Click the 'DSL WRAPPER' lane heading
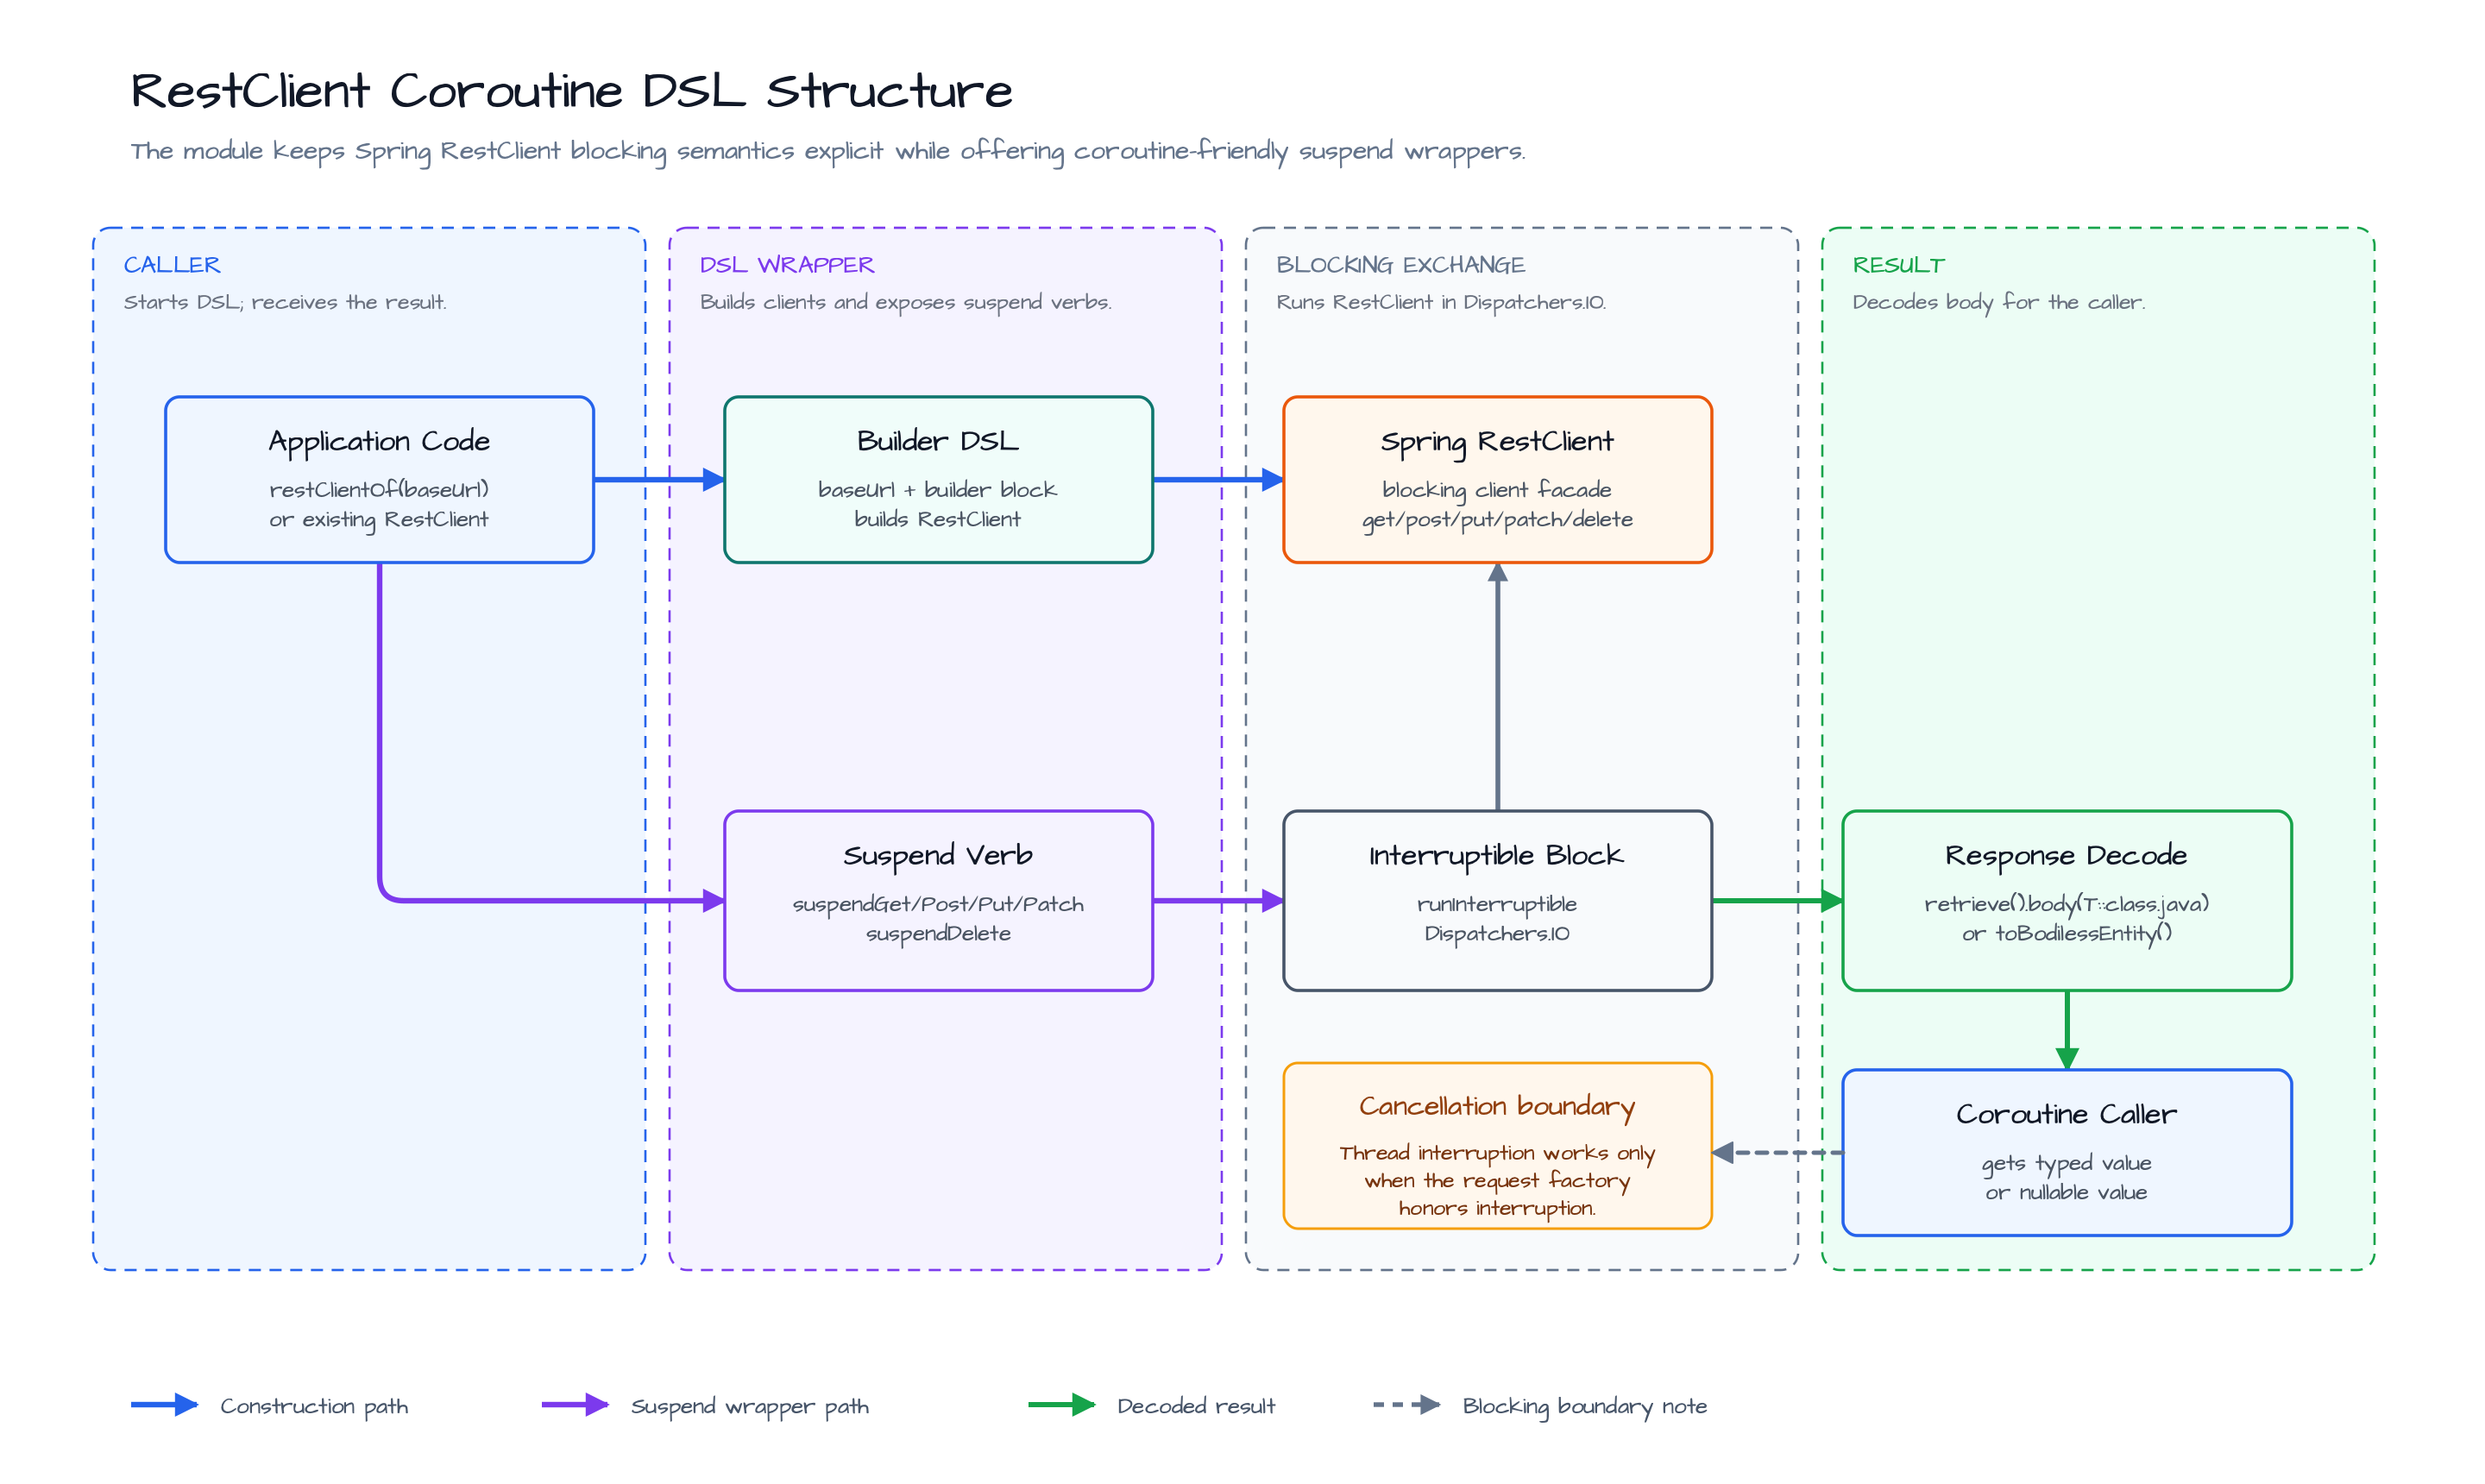This screenshot has height=1484, width=2485. point(787,265)
